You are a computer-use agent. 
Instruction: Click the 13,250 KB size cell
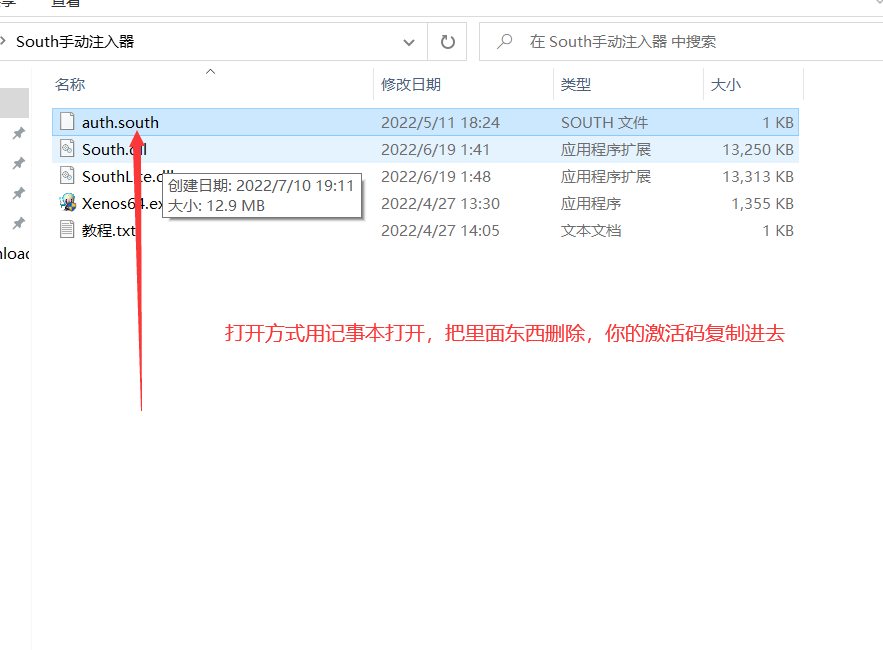758,149
